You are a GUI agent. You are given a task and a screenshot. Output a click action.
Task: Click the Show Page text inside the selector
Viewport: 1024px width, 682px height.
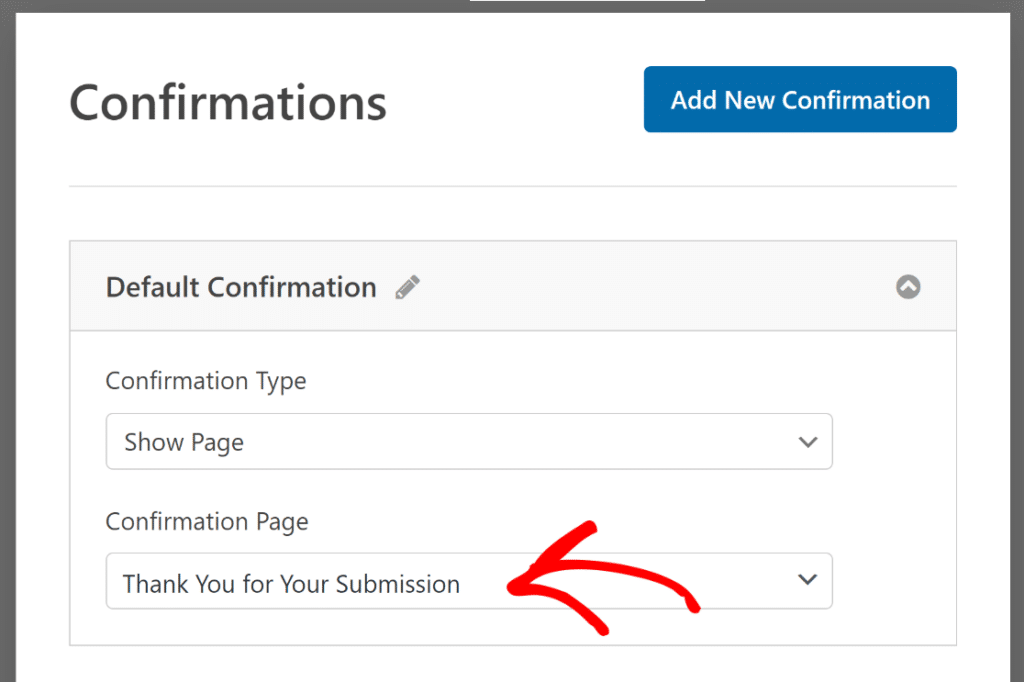tap(183, 441)
